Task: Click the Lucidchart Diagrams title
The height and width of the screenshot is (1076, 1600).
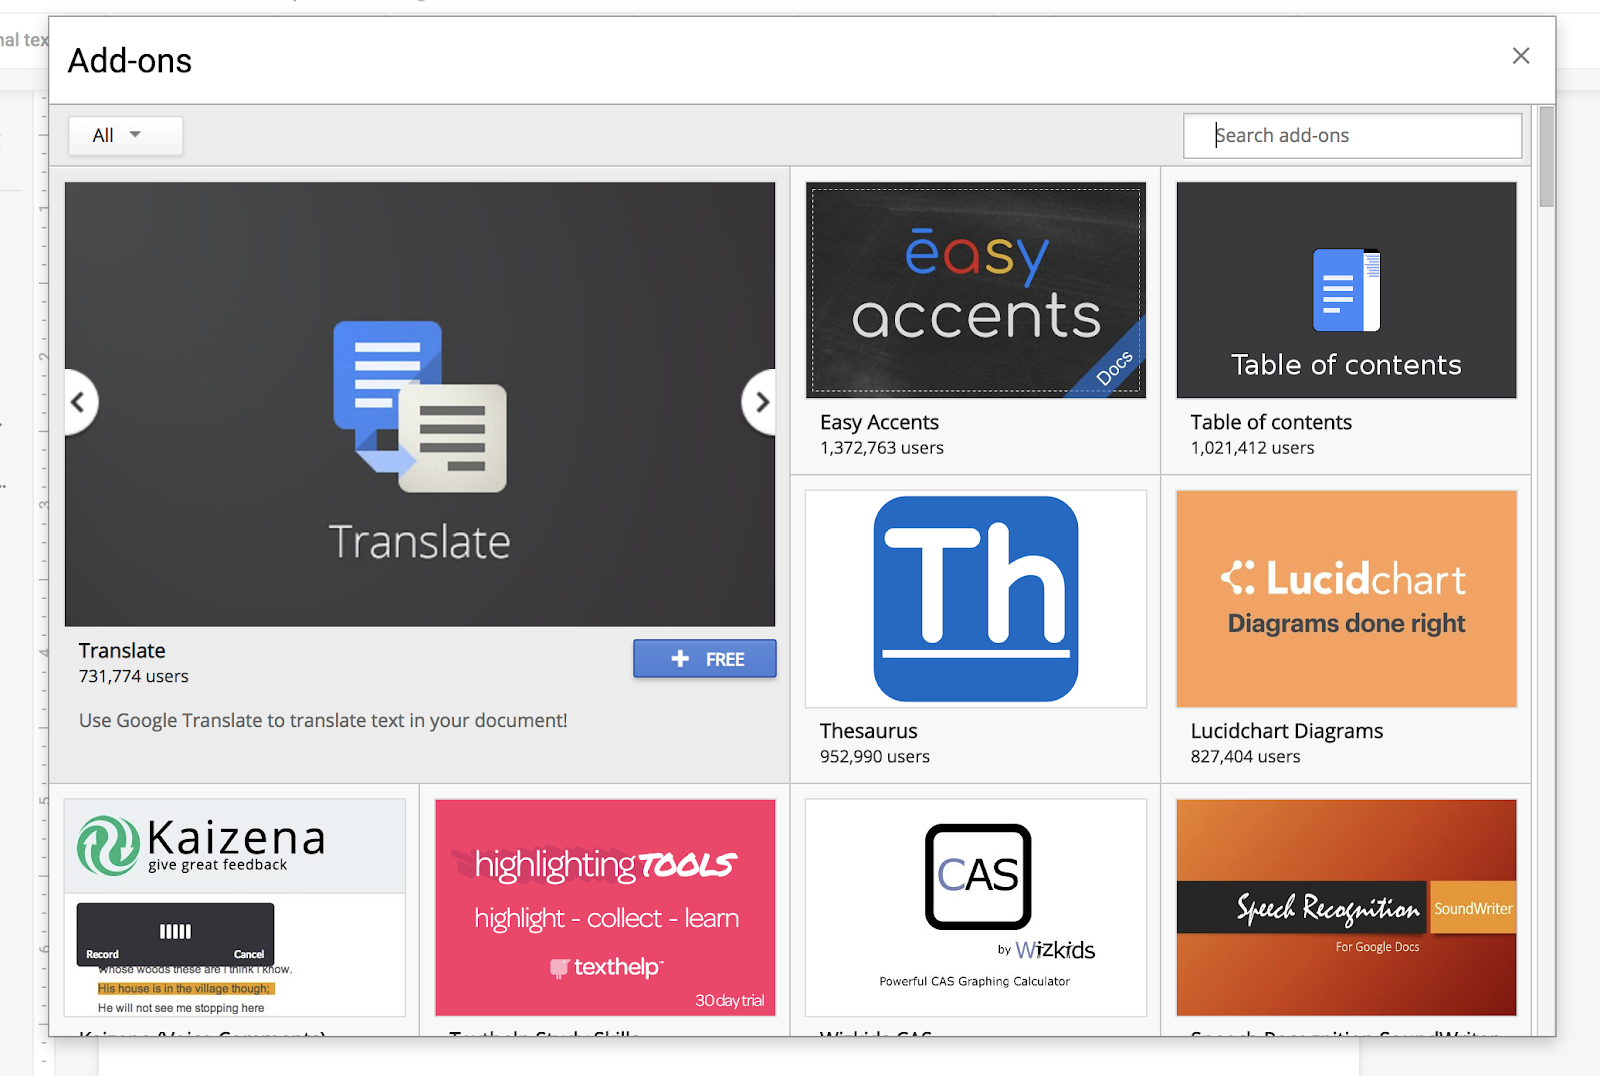Action: [1287, 731]
